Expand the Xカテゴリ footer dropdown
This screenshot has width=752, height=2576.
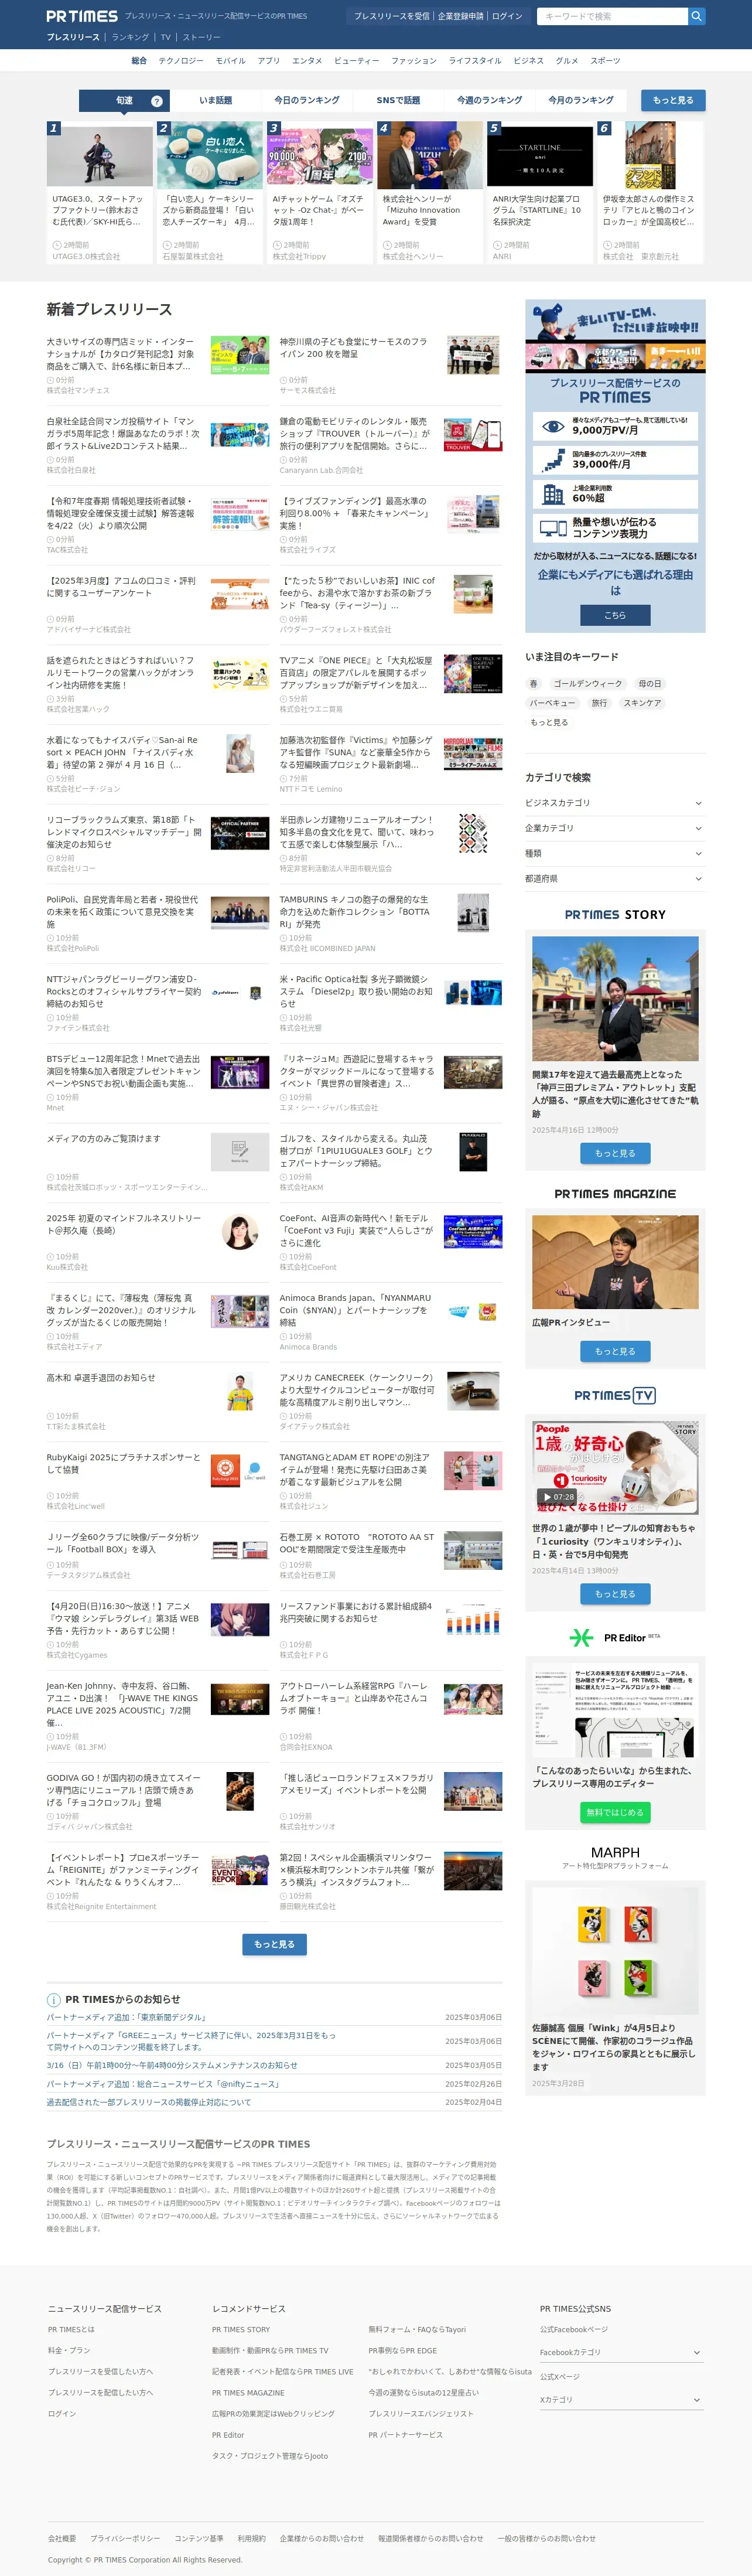click(620, 2399)
